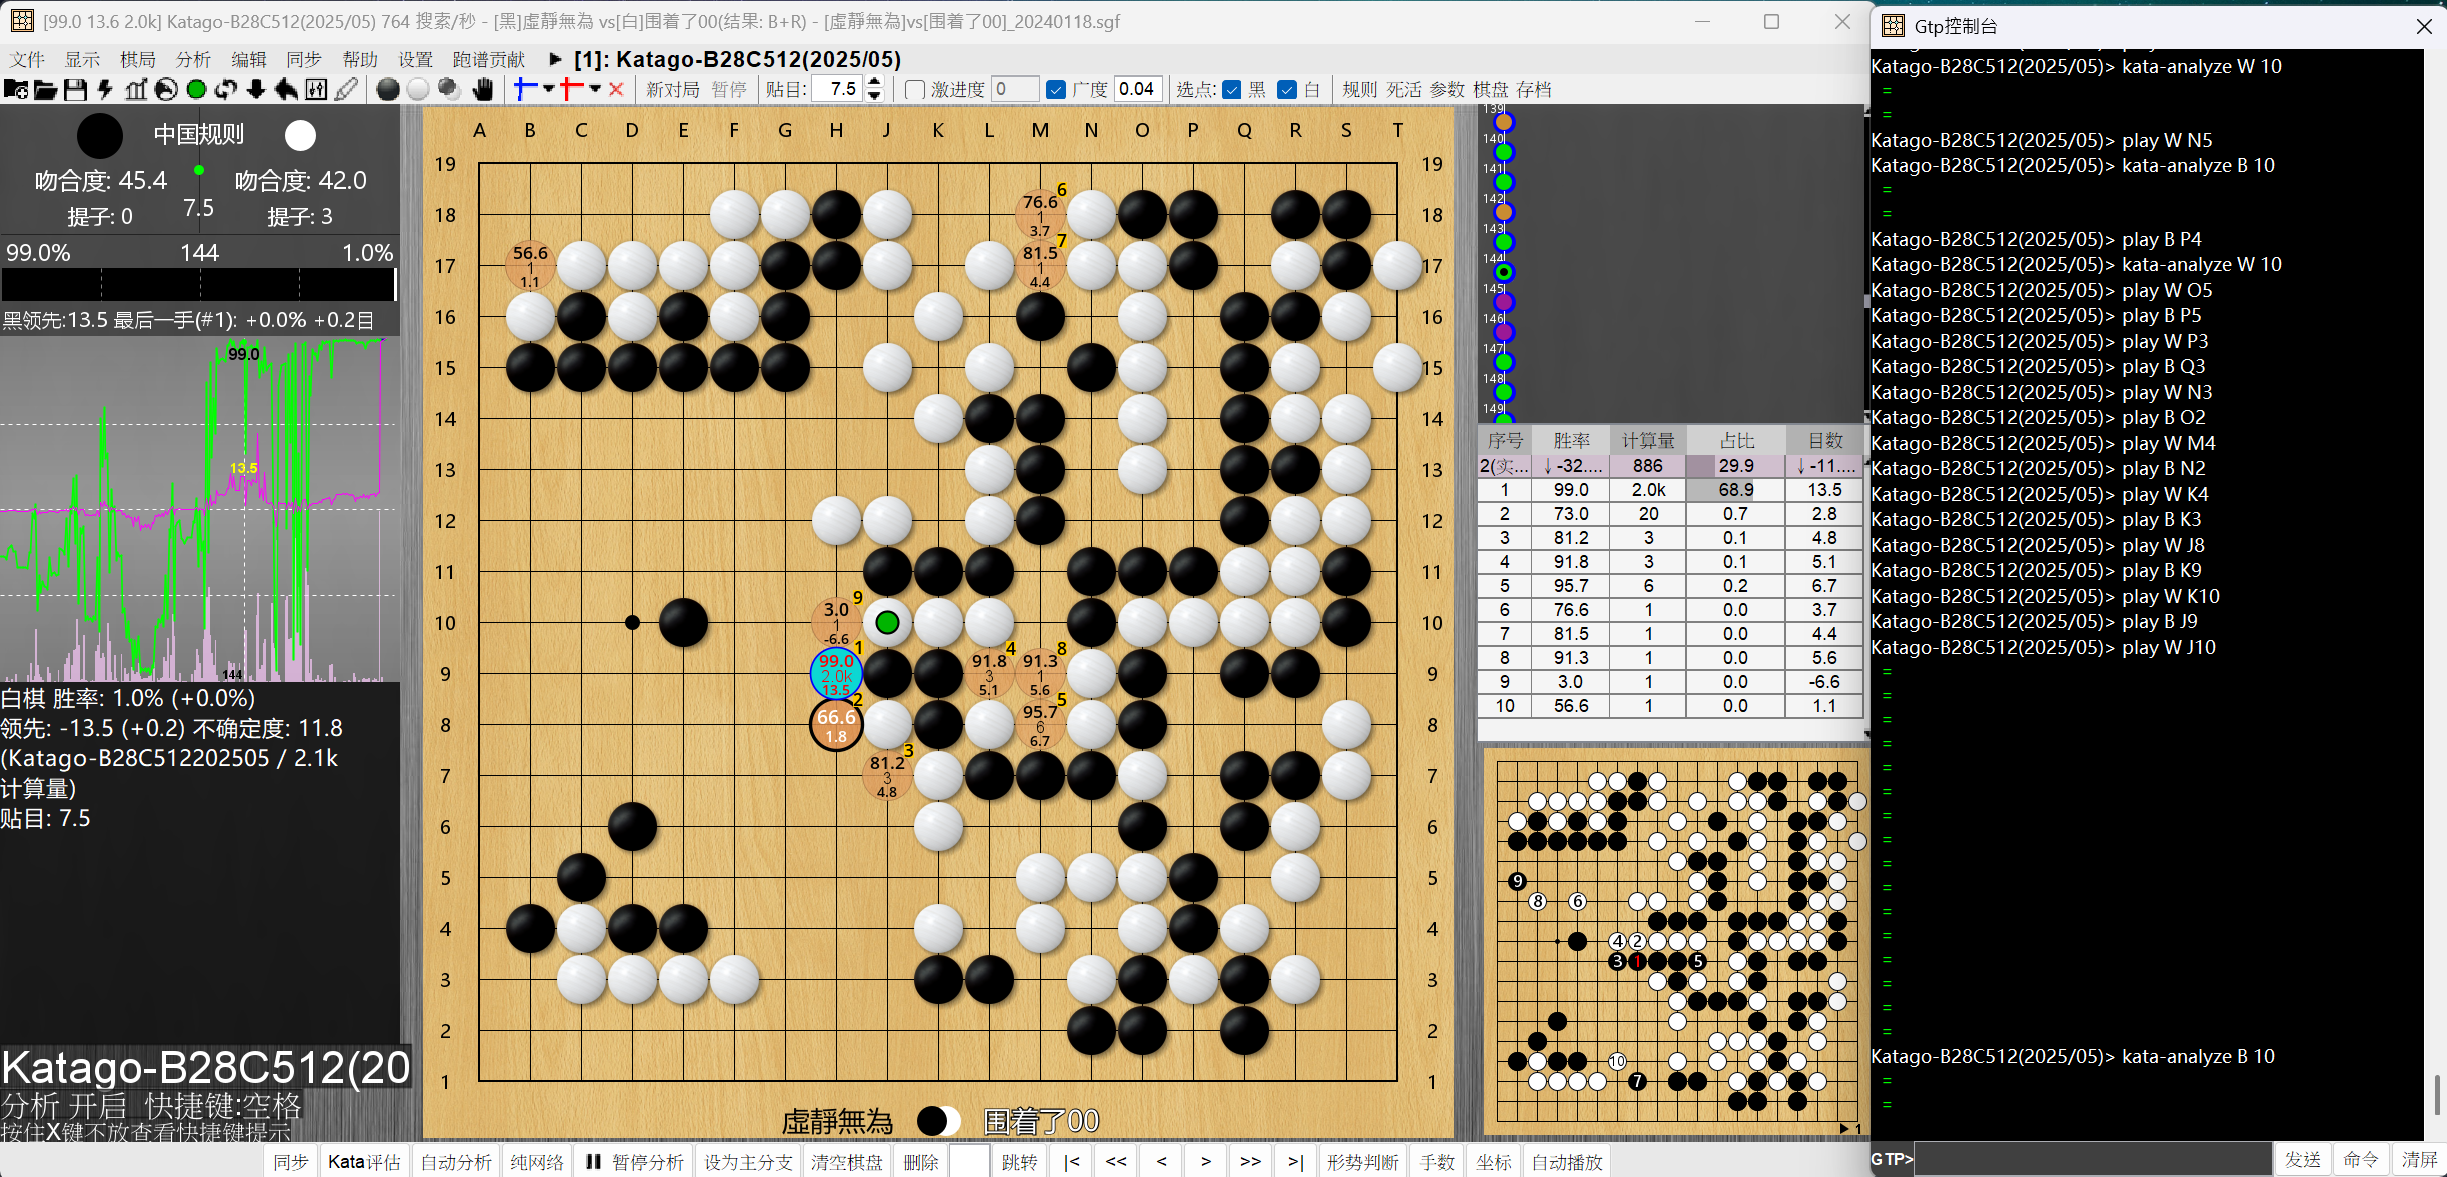Viewport: 2447px width, 1177px height.
Task: Increase komi with the stepper up arrow
Action: click(x=875, y=83)
